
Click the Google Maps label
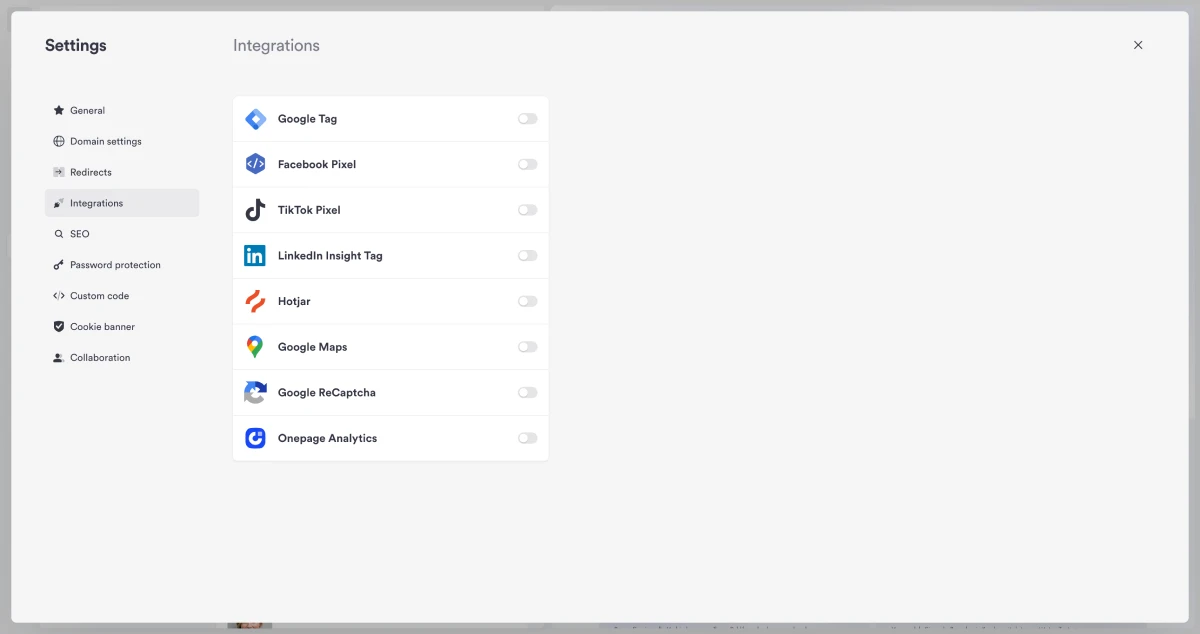(312, 347)
